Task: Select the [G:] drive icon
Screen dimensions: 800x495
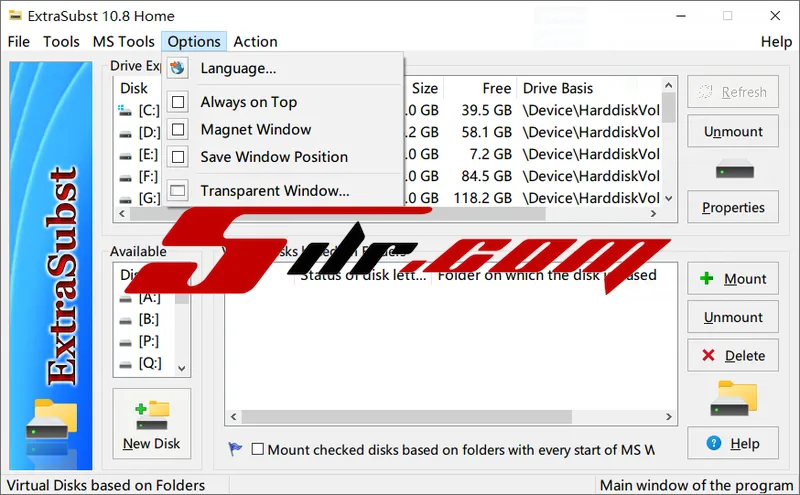Action: tap(125, 199)
